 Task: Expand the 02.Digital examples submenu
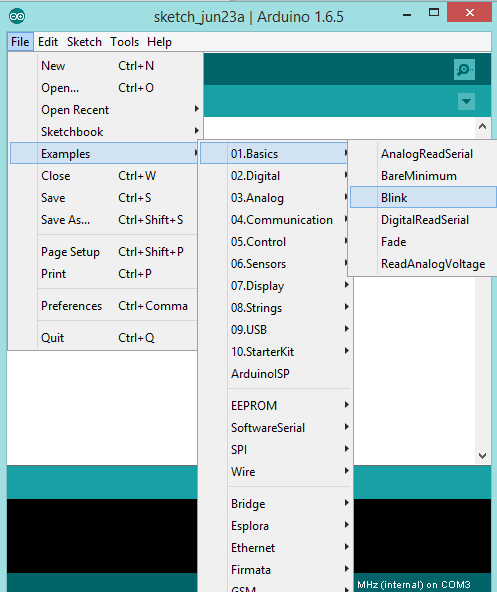(275, 176)
